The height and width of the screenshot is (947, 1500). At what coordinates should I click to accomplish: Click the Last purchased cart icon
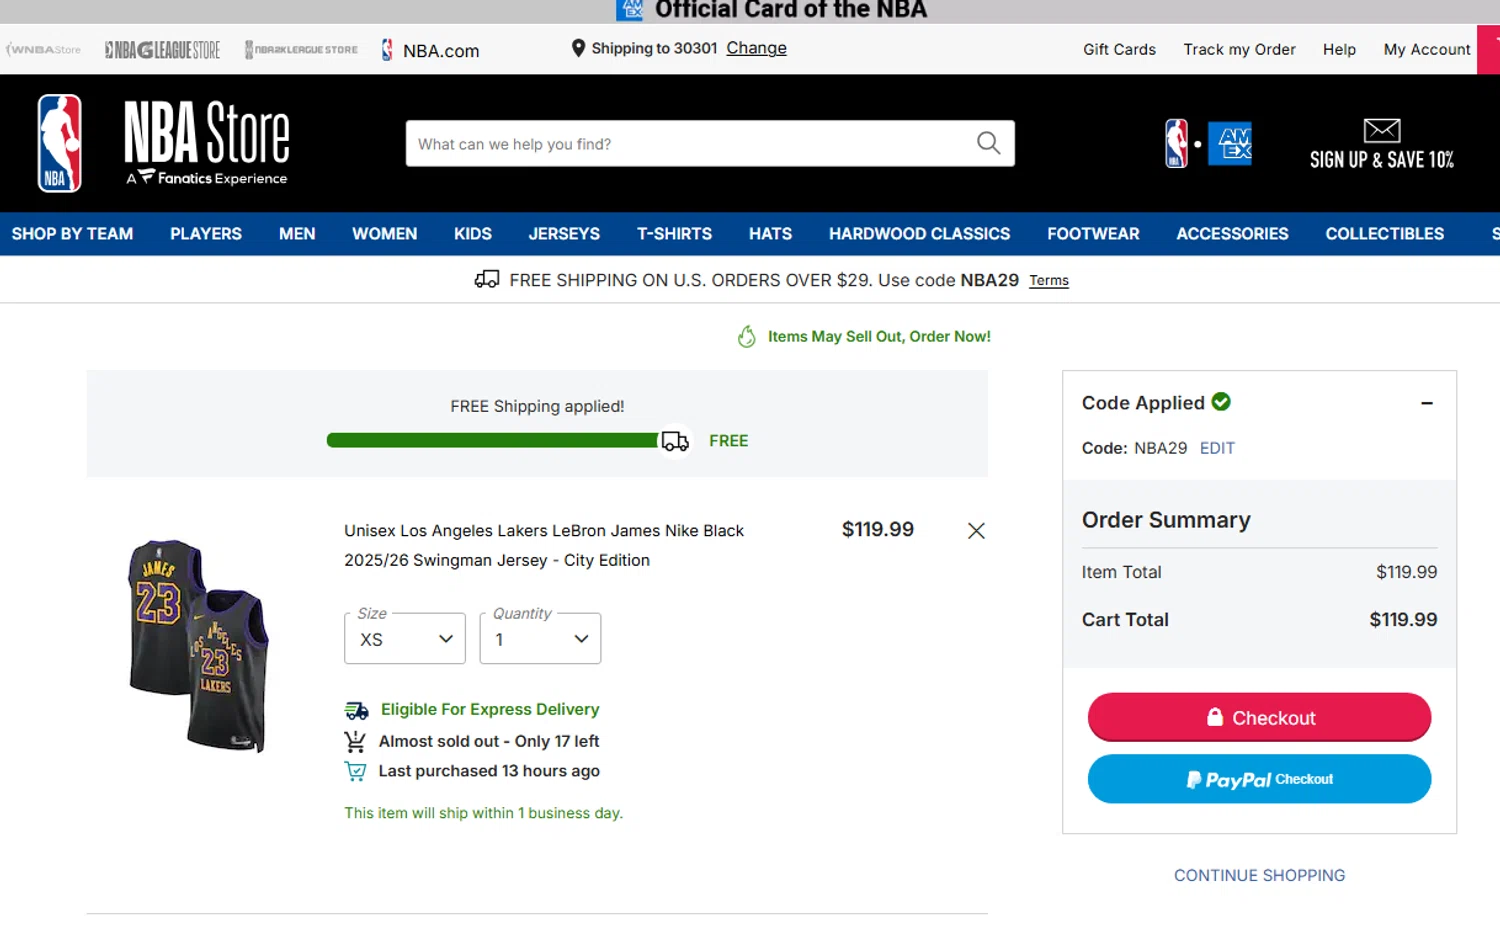[355, 771]
